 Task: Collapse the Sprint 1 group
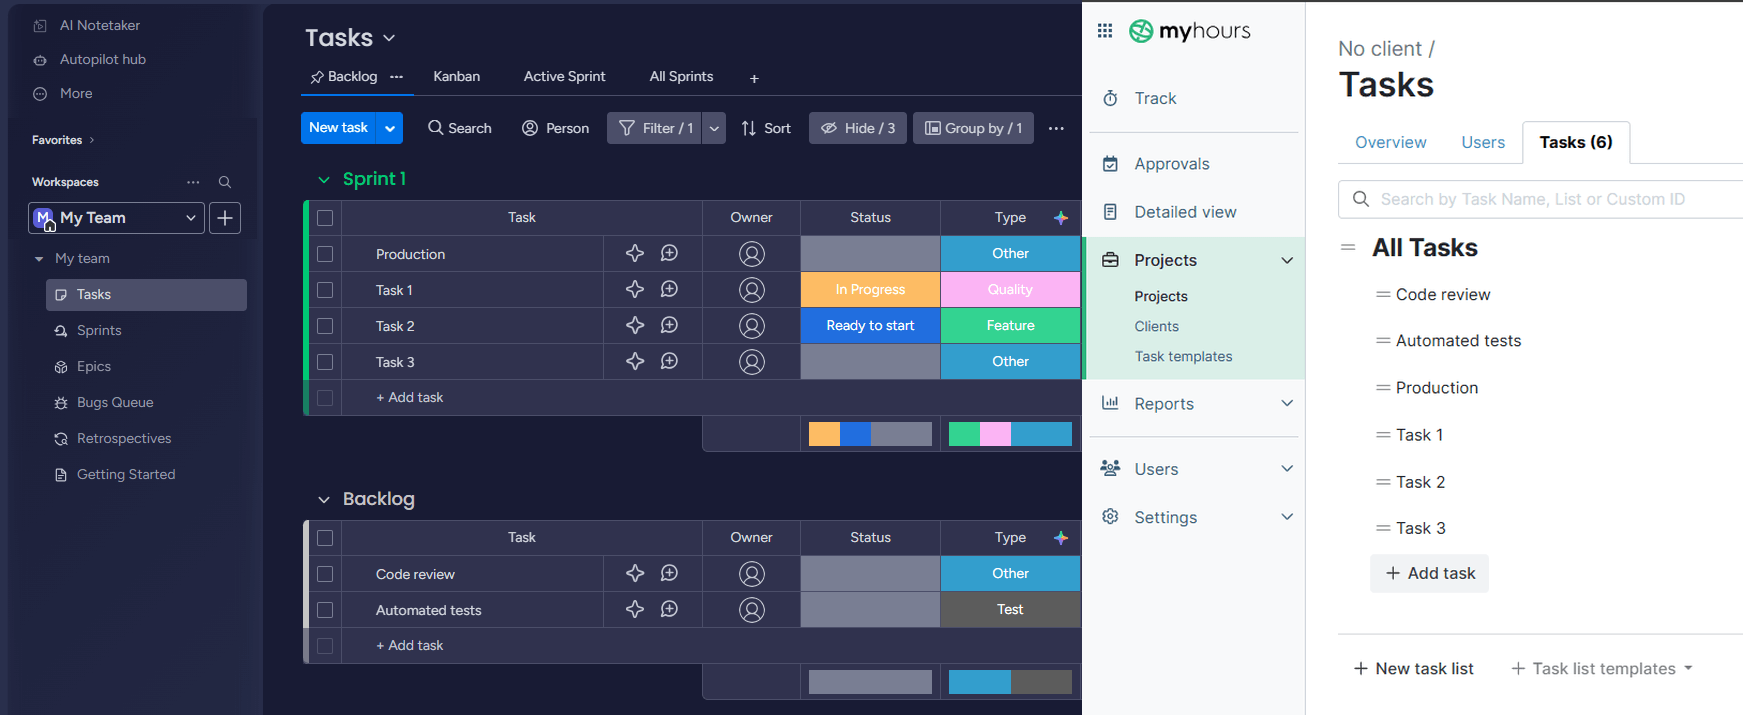(324, 180)
